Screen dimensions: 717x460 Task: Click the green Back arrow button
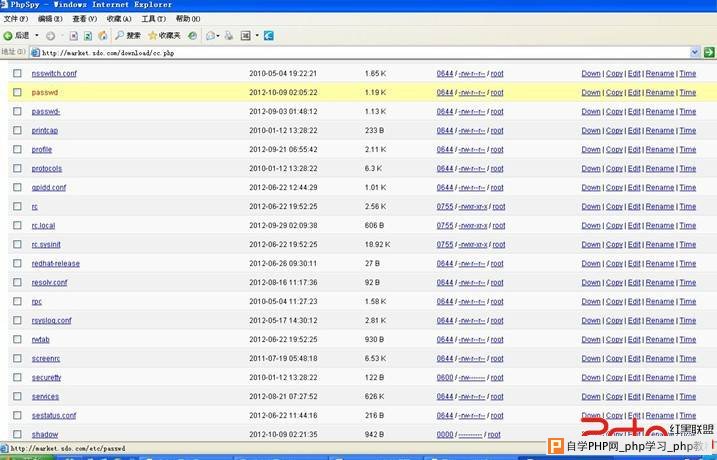8,36
